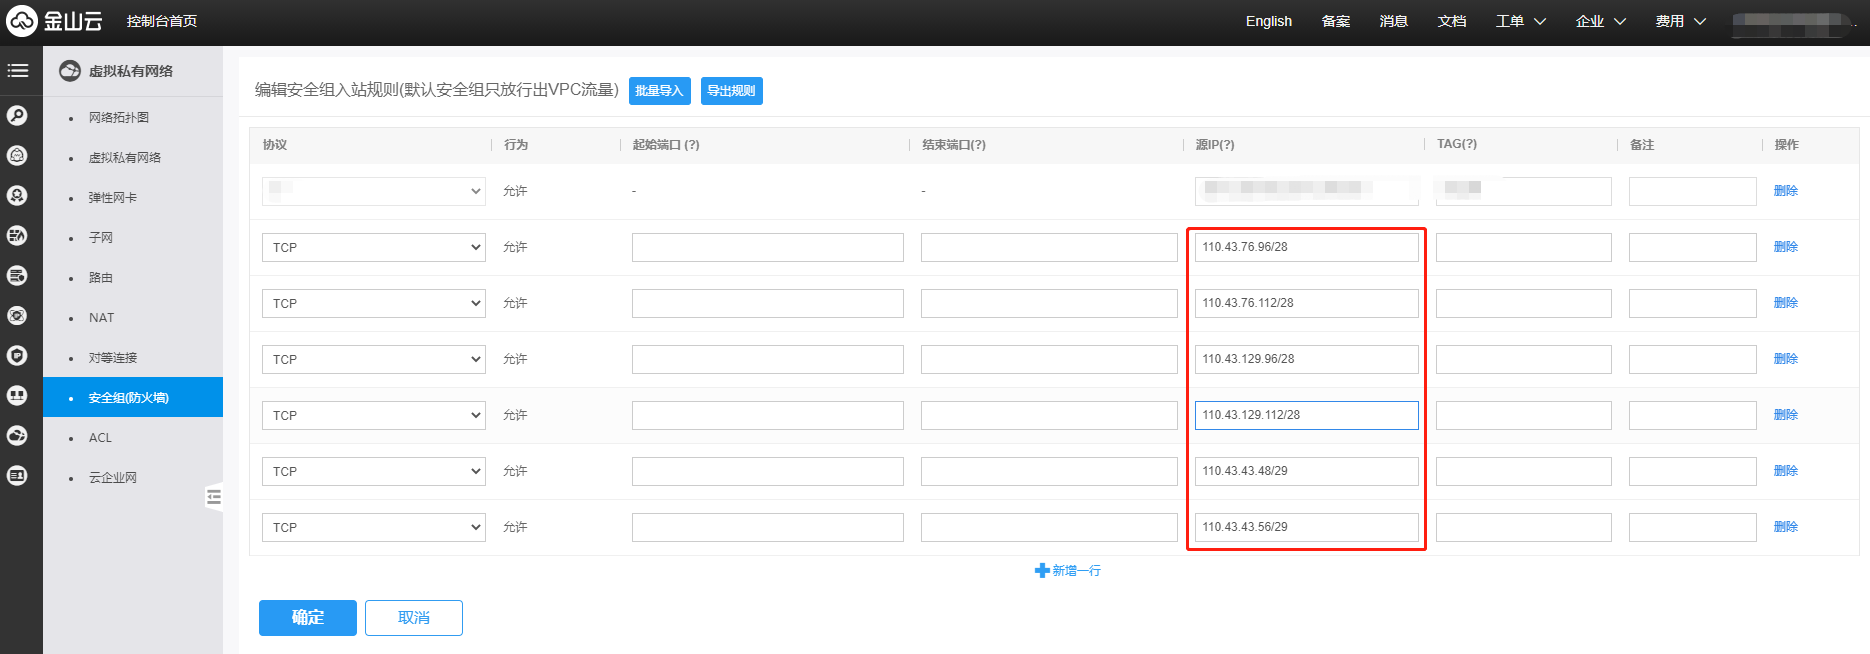Viewport: 1870px width, 654px height.
Task: Click the 导出规则 button
Action: click(731, 91)
